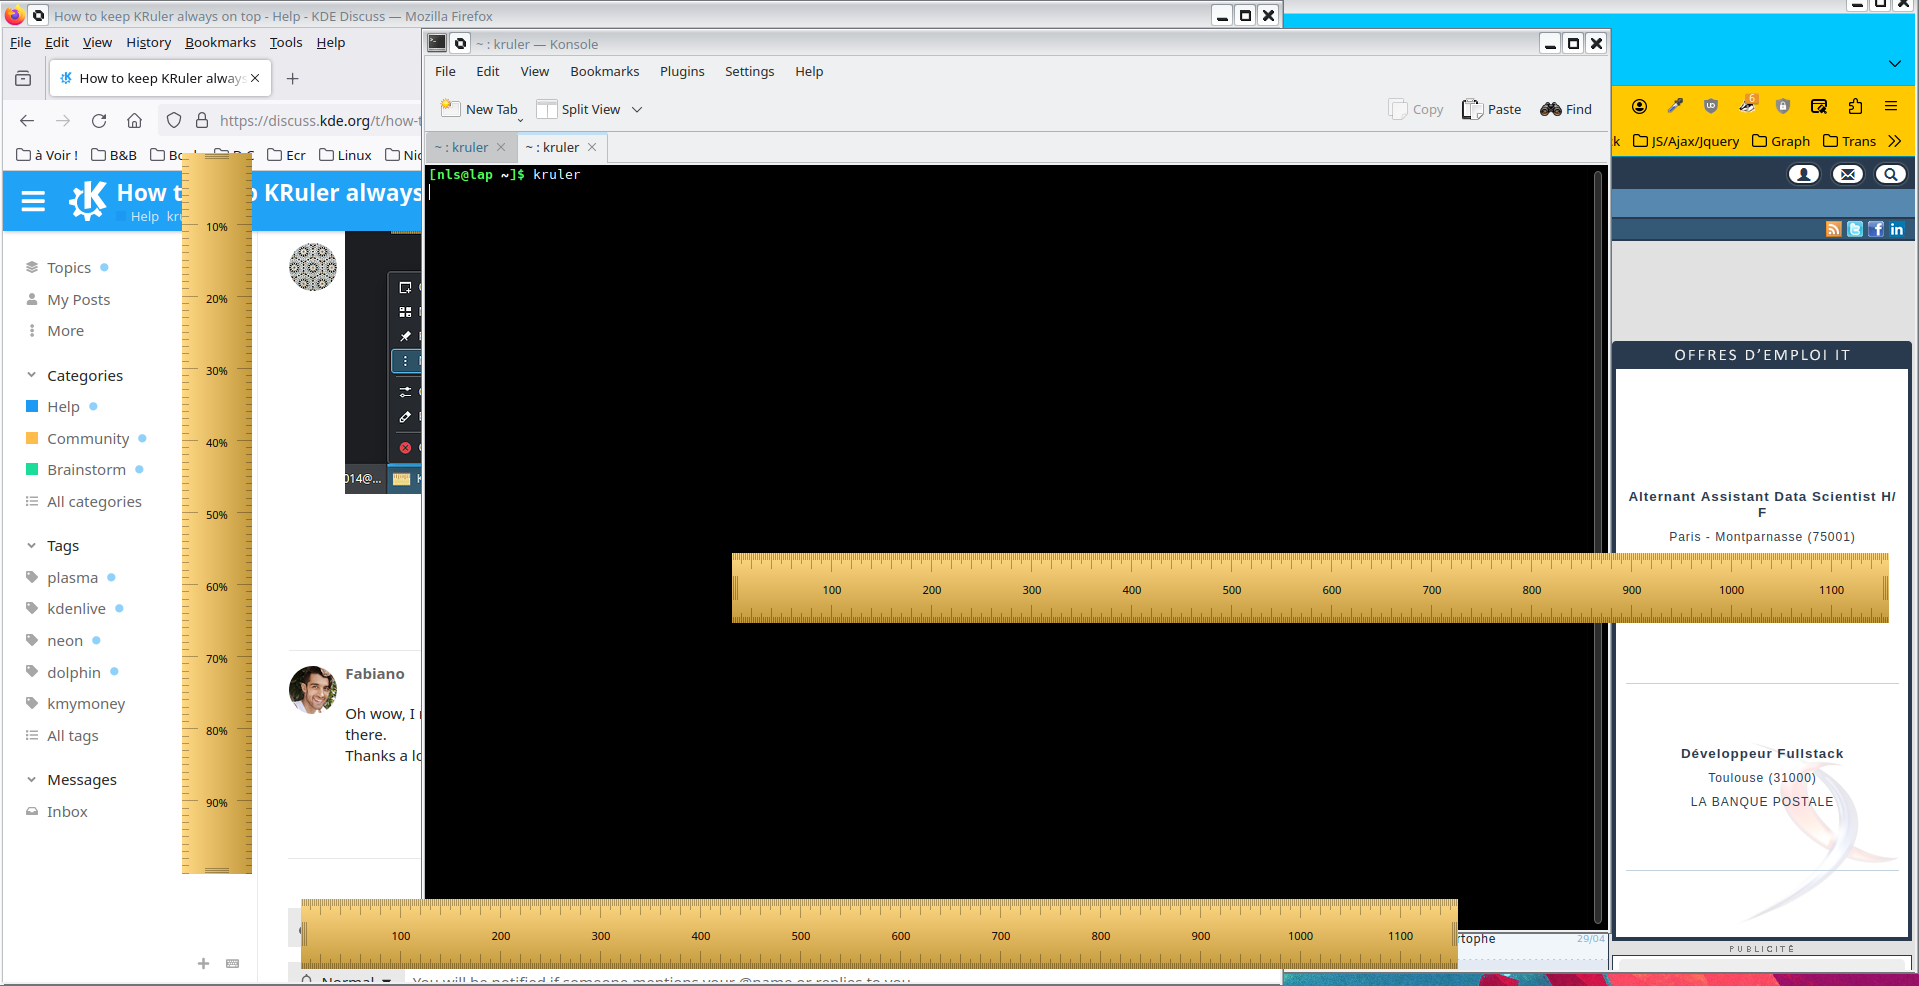
Task: Go to Firefox home page icon
Action: pos(134,121)
